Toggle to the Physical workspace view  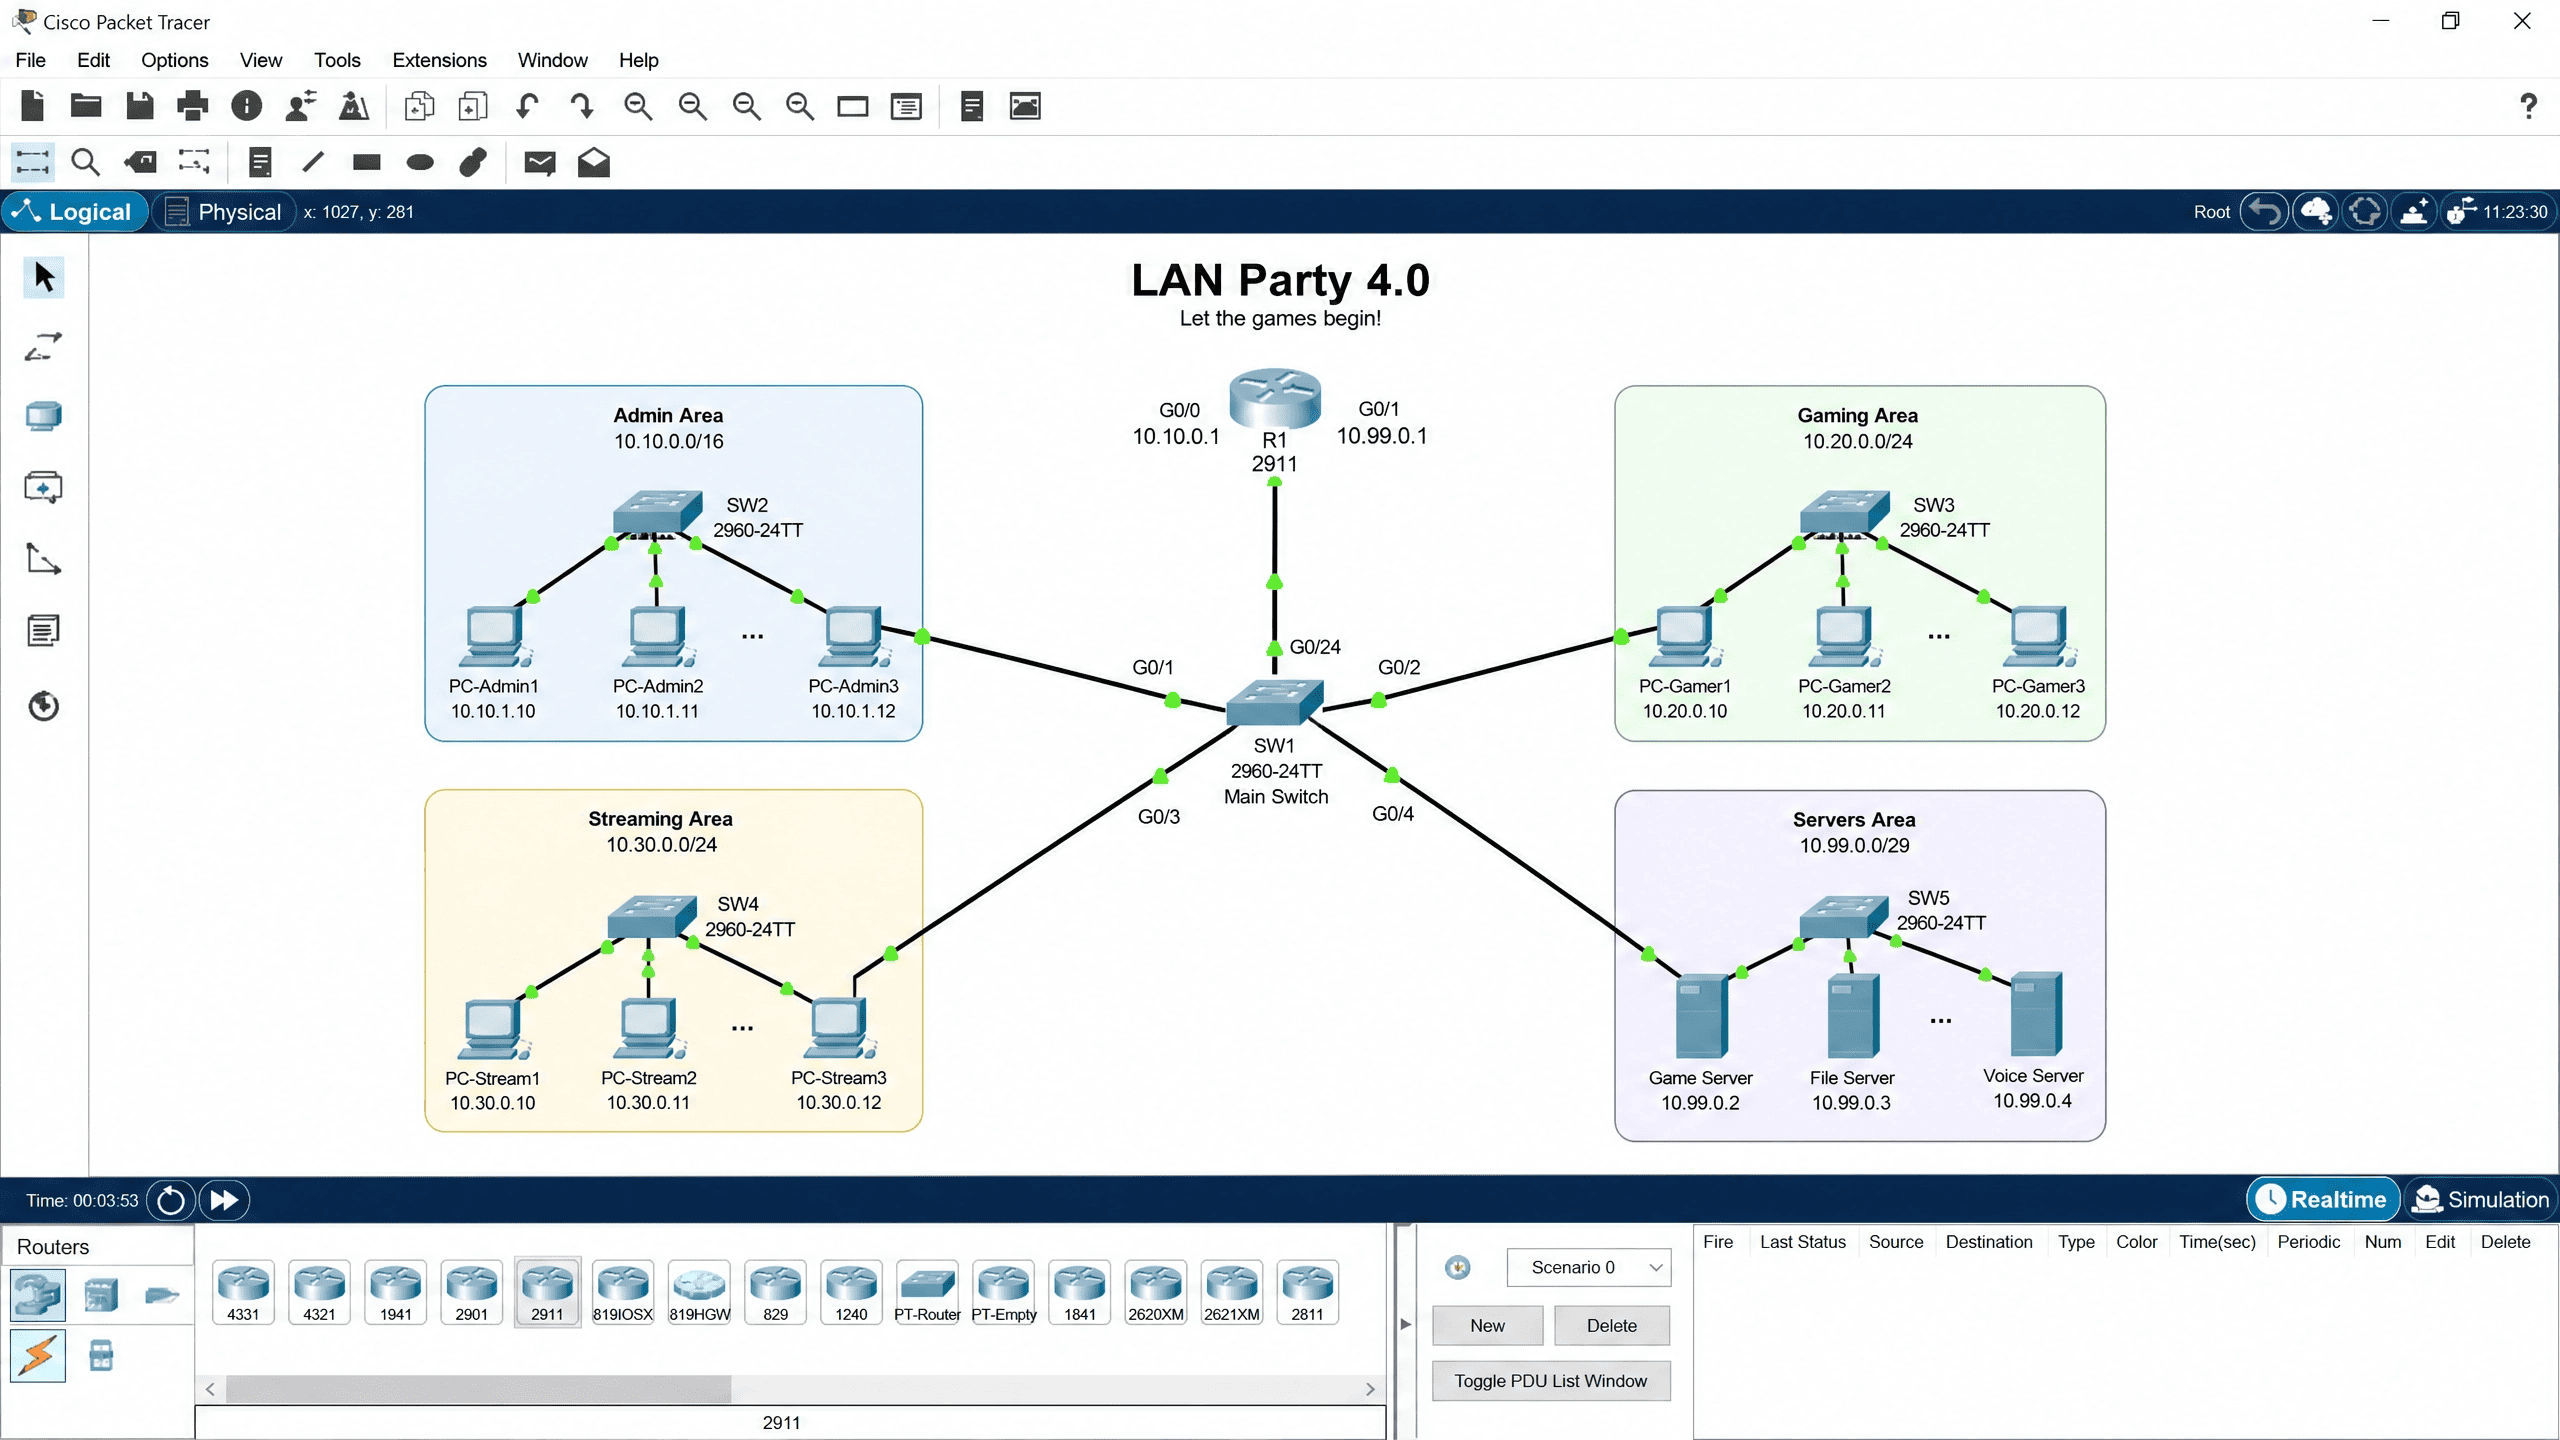point(224,212)
